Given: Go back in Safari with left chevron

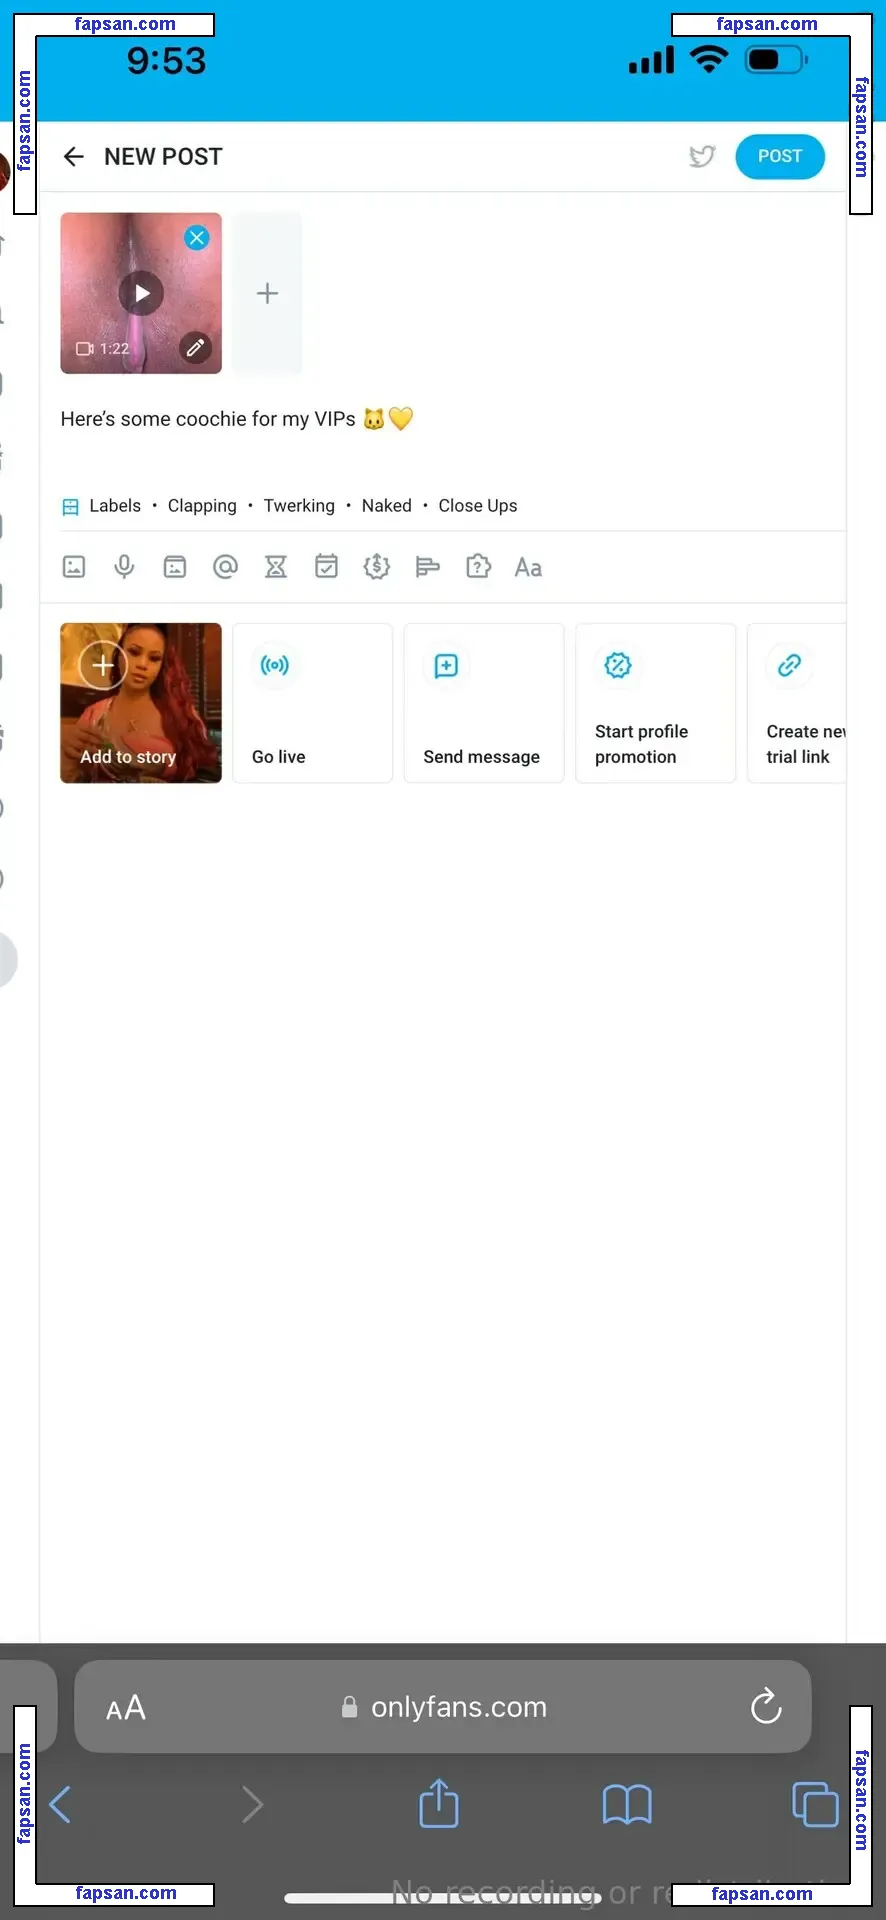Looking at the screenshot, I should tap(60, 1805).
